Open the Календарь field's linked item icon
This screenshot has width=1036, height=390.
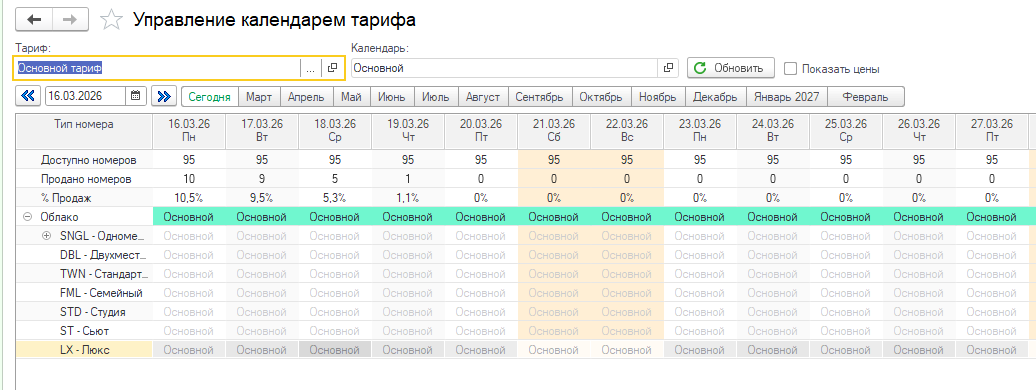coord(669,68)
